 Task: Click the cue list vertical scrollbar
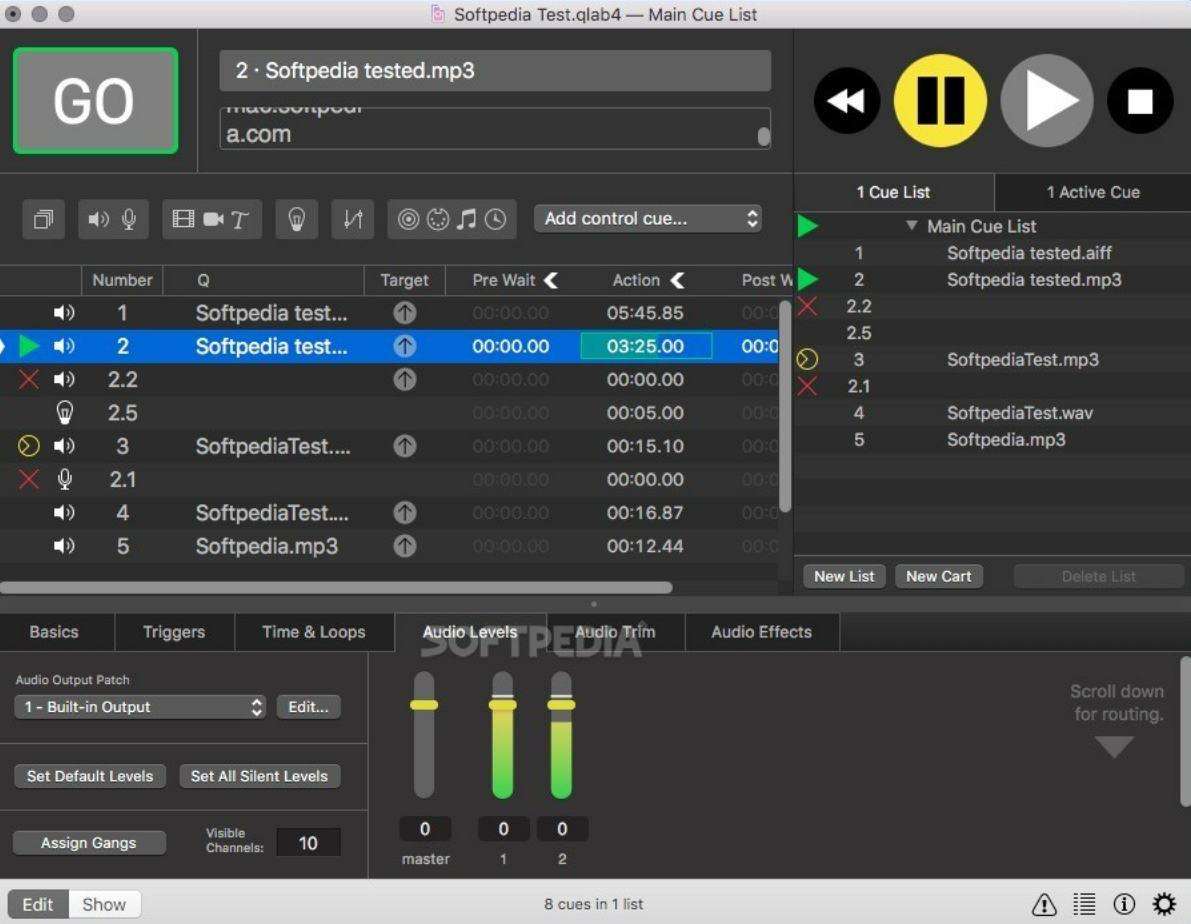[x=785, y=407]
